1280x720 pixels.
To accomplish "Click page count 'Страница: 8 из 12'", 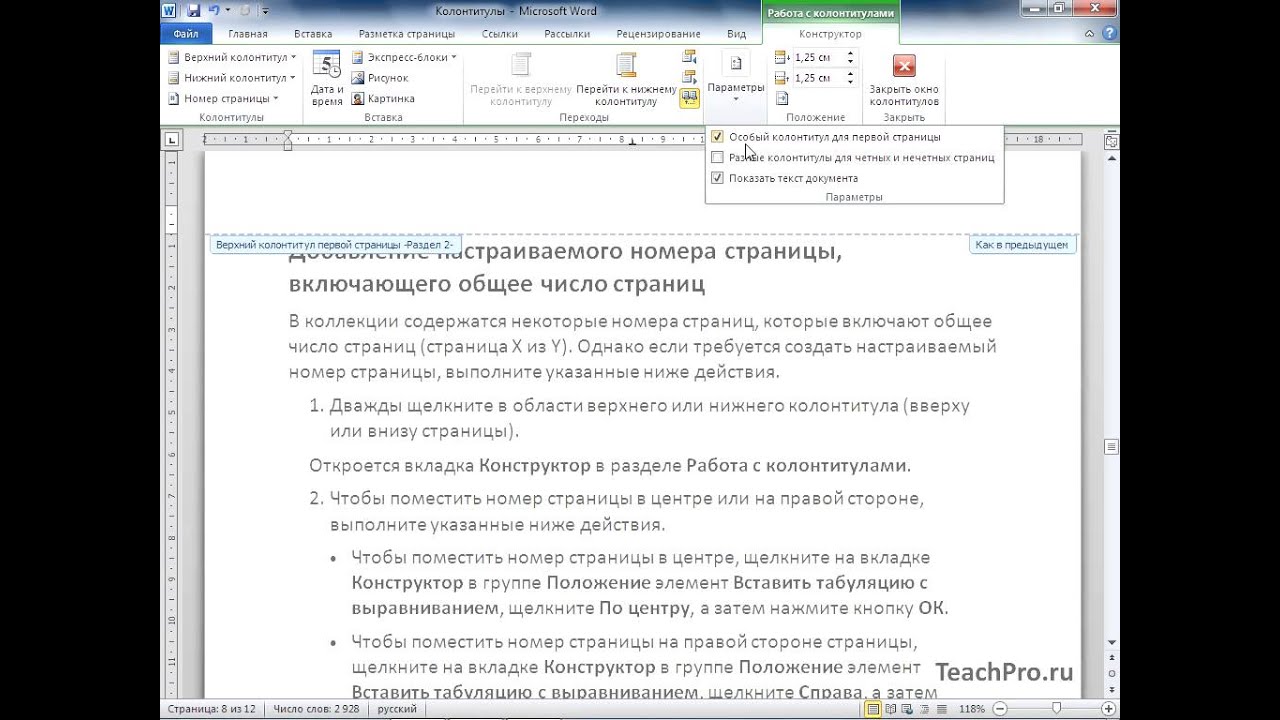I will click(211, 709).
